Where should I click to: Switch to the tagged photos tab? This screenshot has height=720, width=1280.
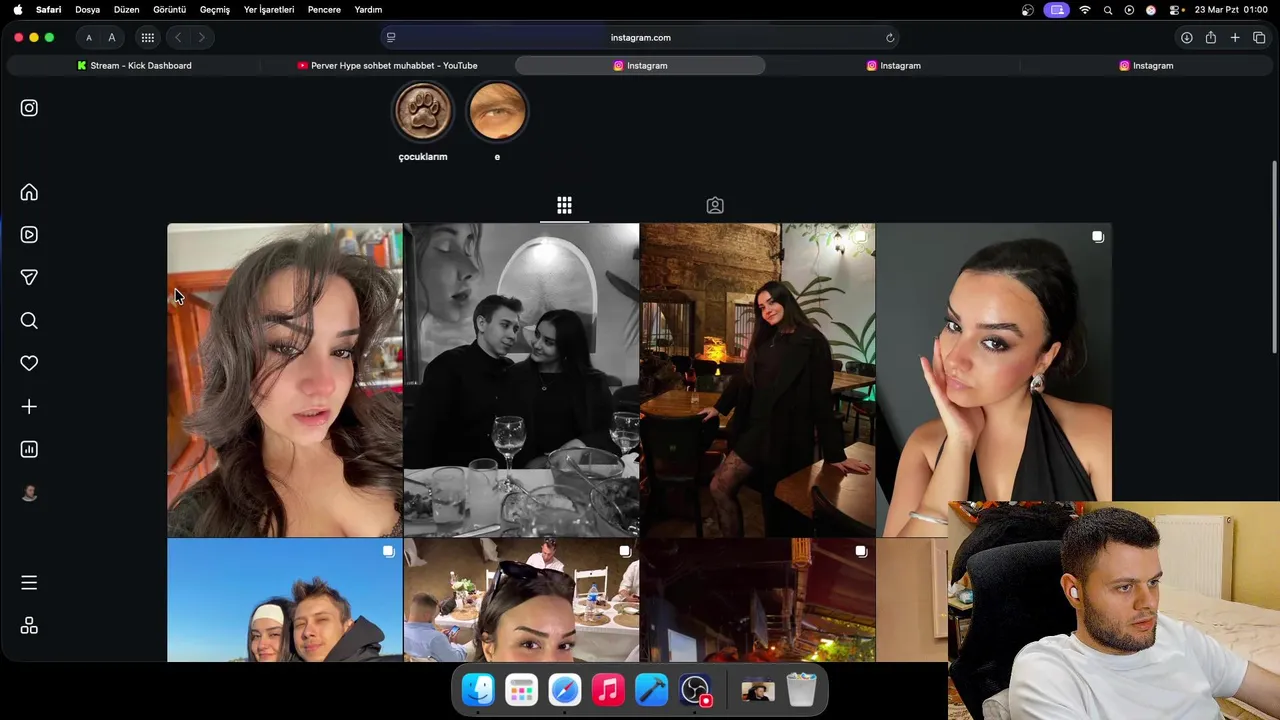pyautogui.click(x=715, y=205)
